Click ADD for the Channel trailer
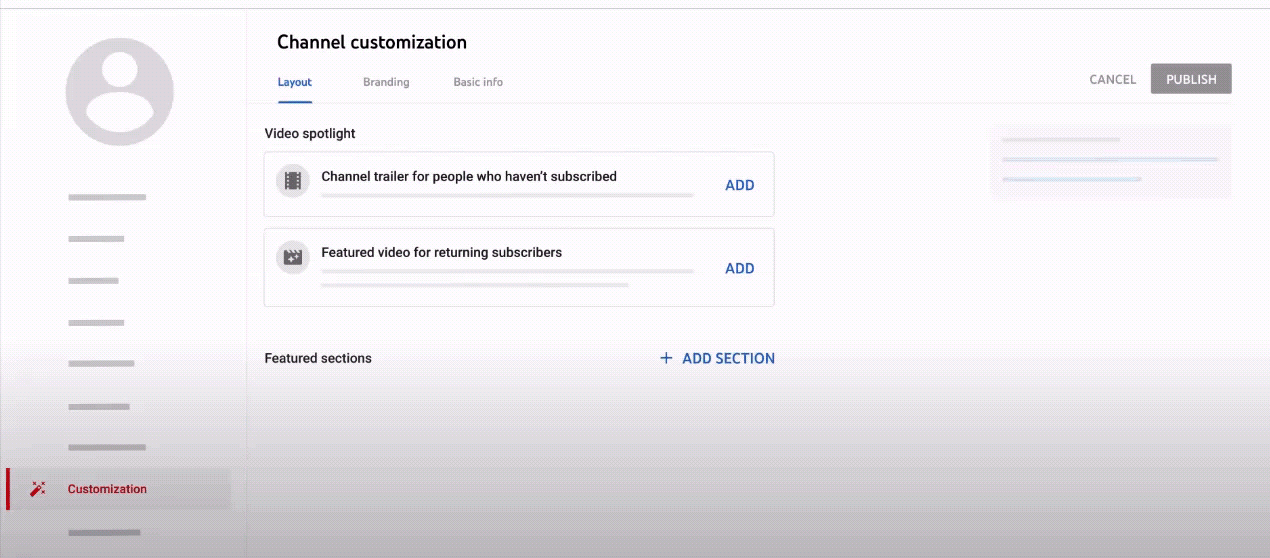Screen dimensions: 1270x558 coord(739,185)
